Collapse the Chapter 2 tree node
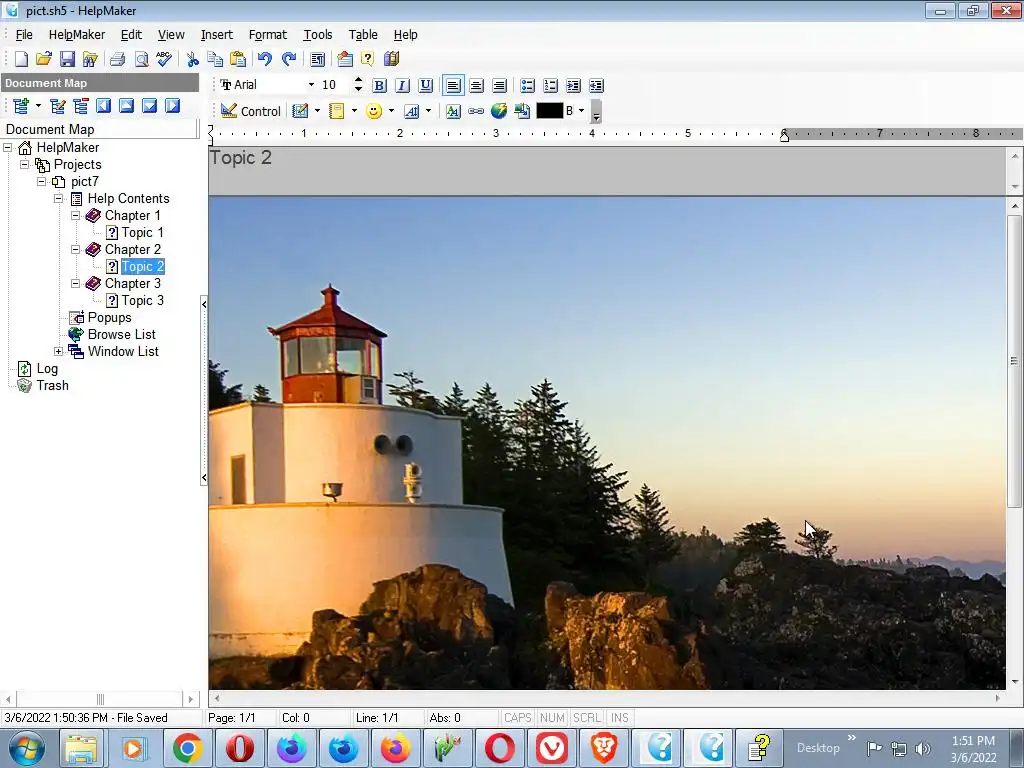Screen dimensions: 1024x768 tap(75, 249)
